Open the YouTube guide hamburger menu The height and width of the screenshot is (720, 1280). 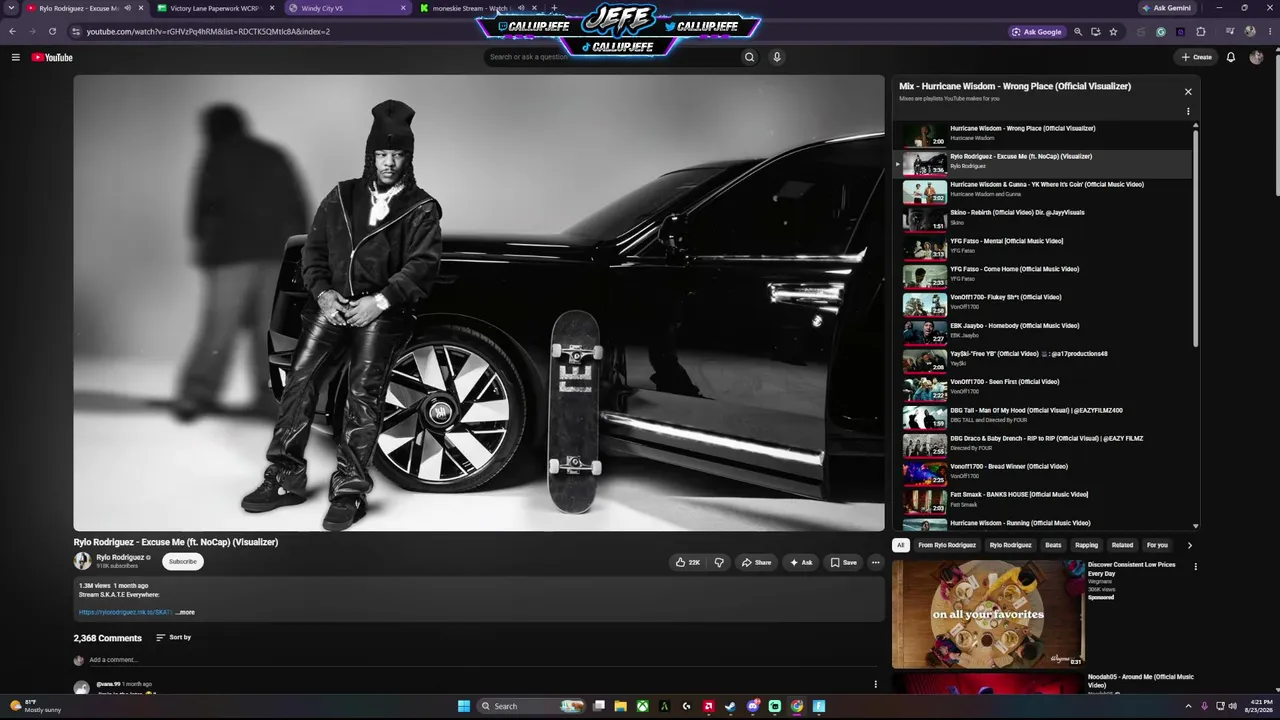click(15, 57)
